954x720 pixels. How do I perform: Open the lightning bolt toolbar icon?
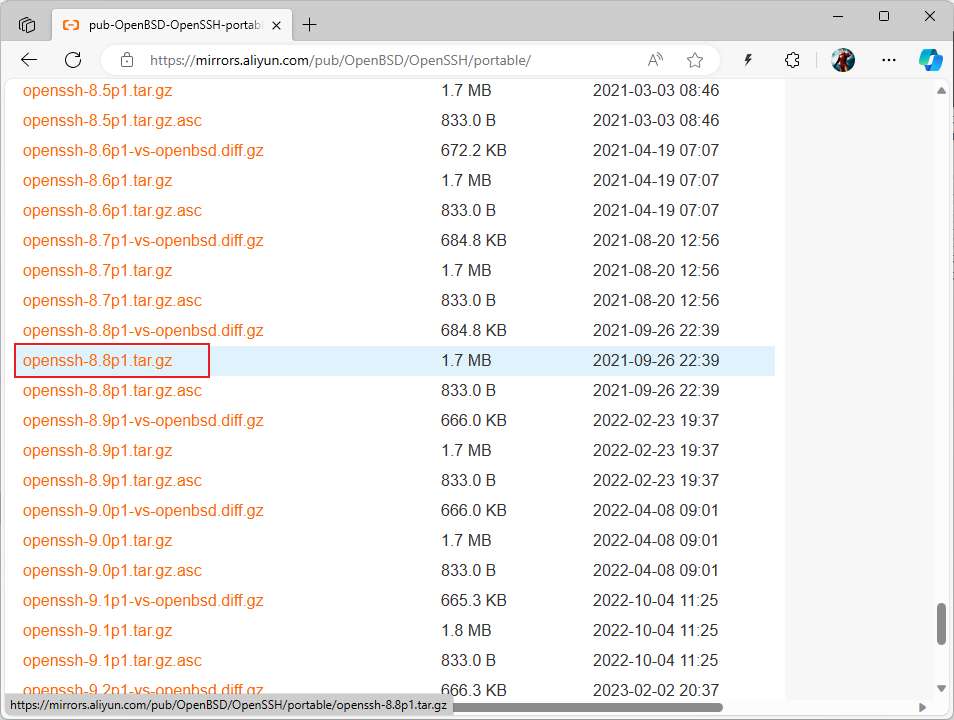pyautogui.click(x=748, y=60)
